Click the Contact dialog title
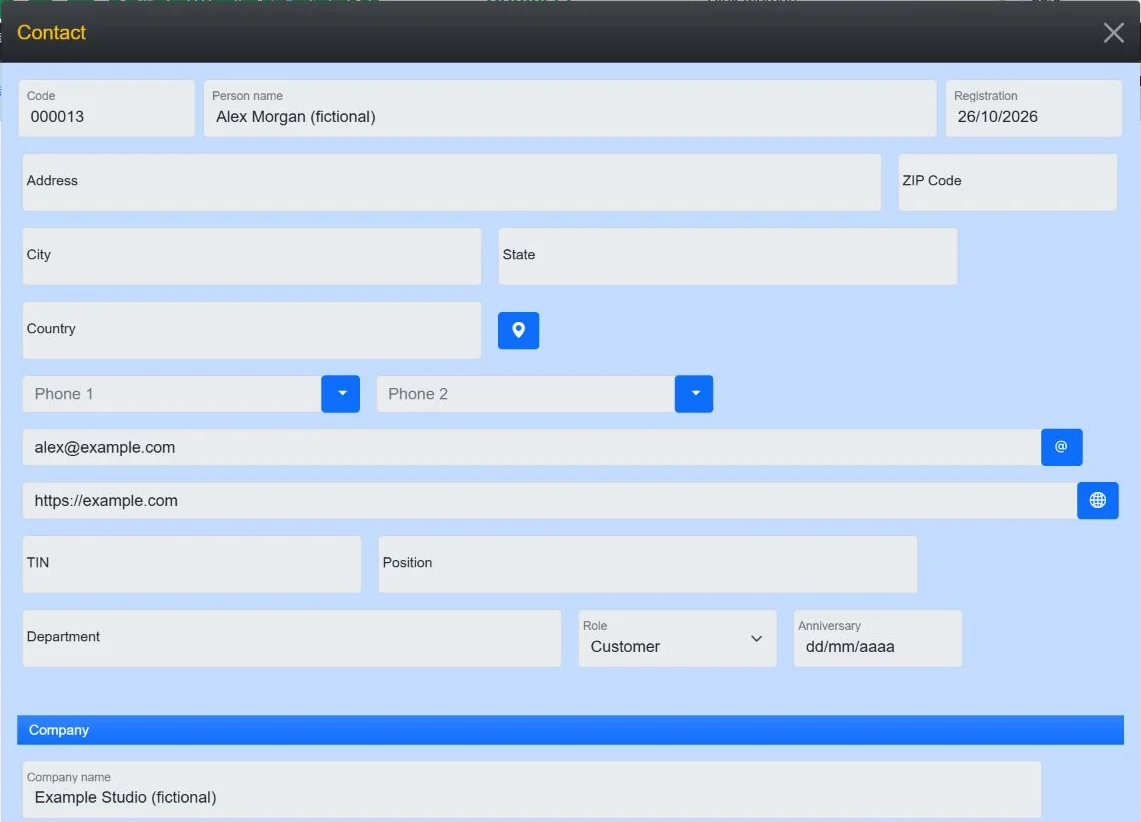This screenshot has width=1141, height=822. pos(51,33)
